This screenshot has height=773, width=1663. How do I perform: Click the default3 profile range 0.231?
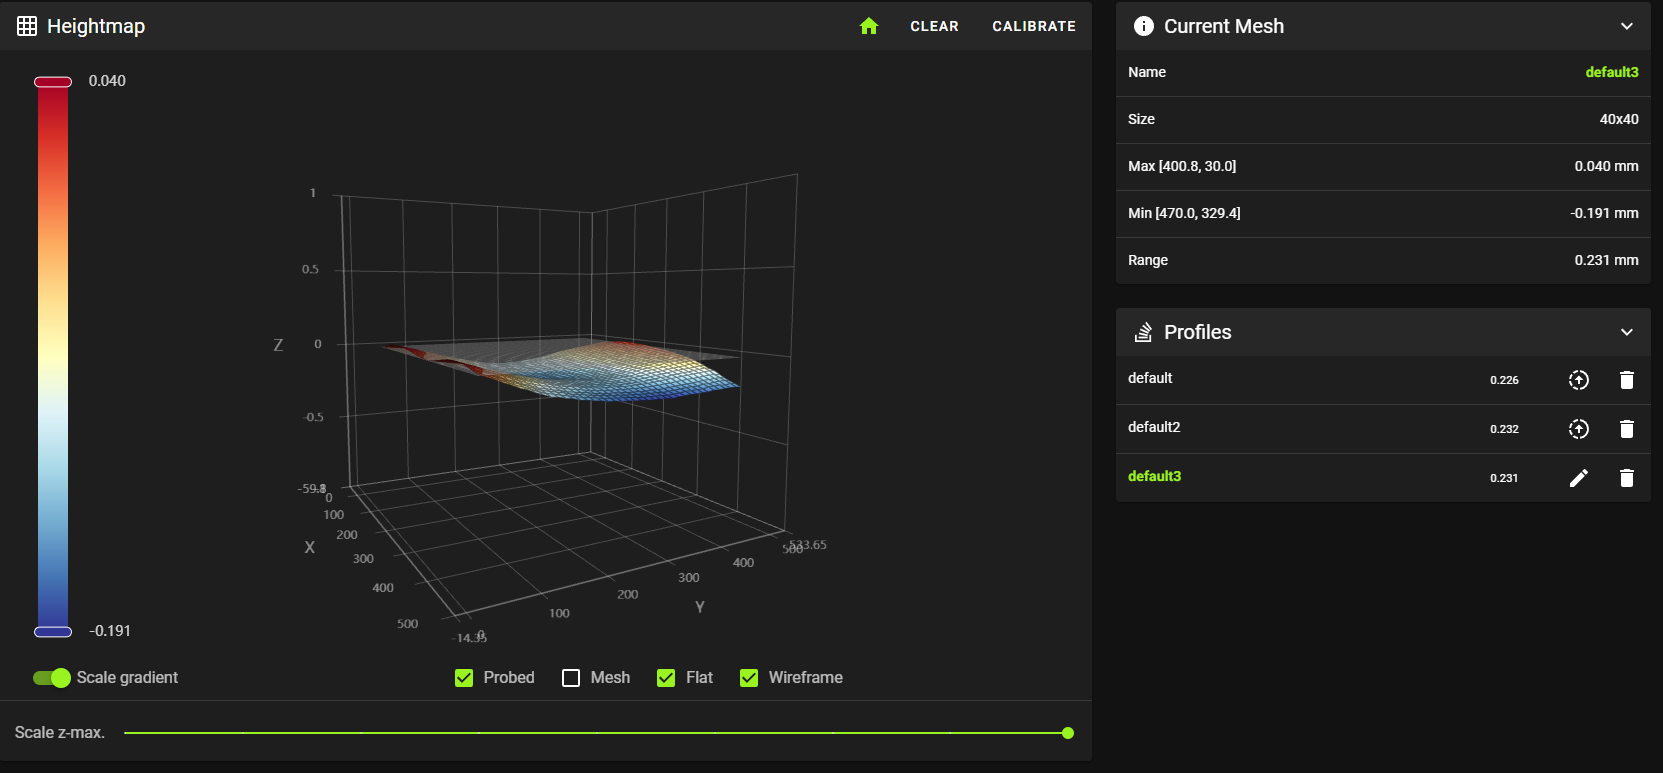[x=1504, y=478]
